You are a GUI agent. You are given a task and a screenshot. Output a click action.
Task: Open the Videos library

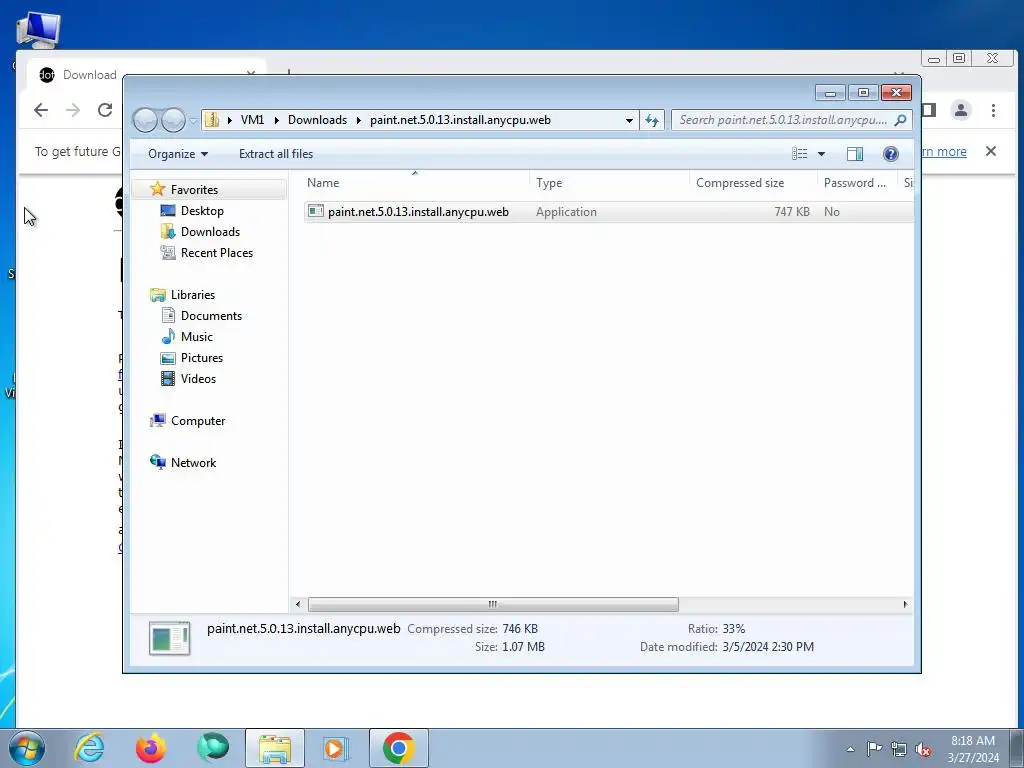[x=198, y=379]
